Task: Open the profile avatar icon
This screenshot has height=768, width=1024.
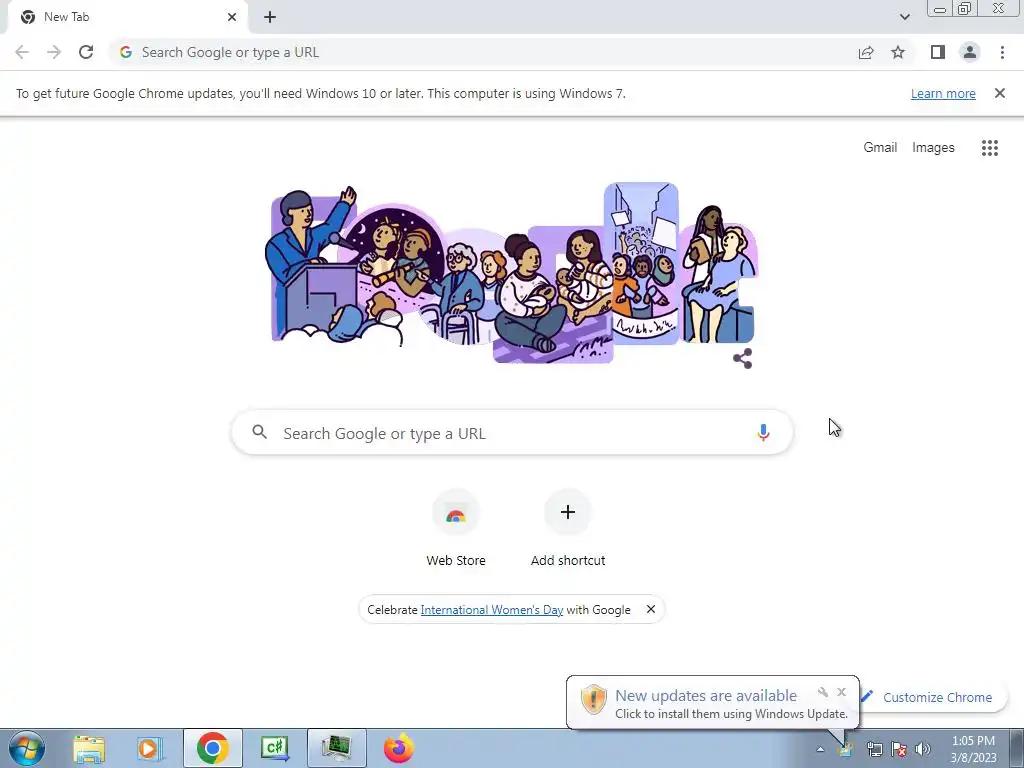Action: pyautogui.click(x=970, y=52)
